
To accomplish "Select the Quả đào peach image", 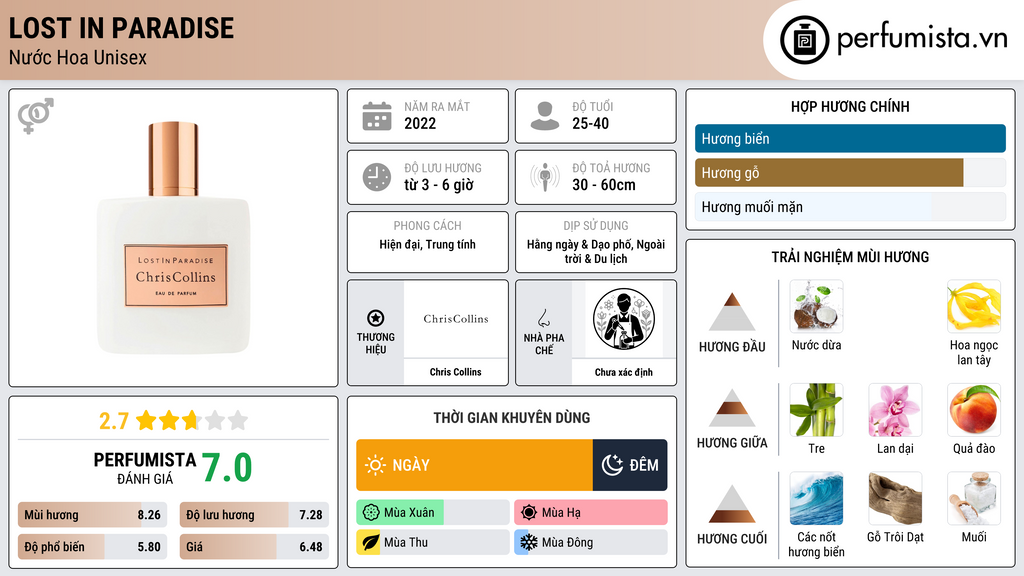I will point(974,409).
